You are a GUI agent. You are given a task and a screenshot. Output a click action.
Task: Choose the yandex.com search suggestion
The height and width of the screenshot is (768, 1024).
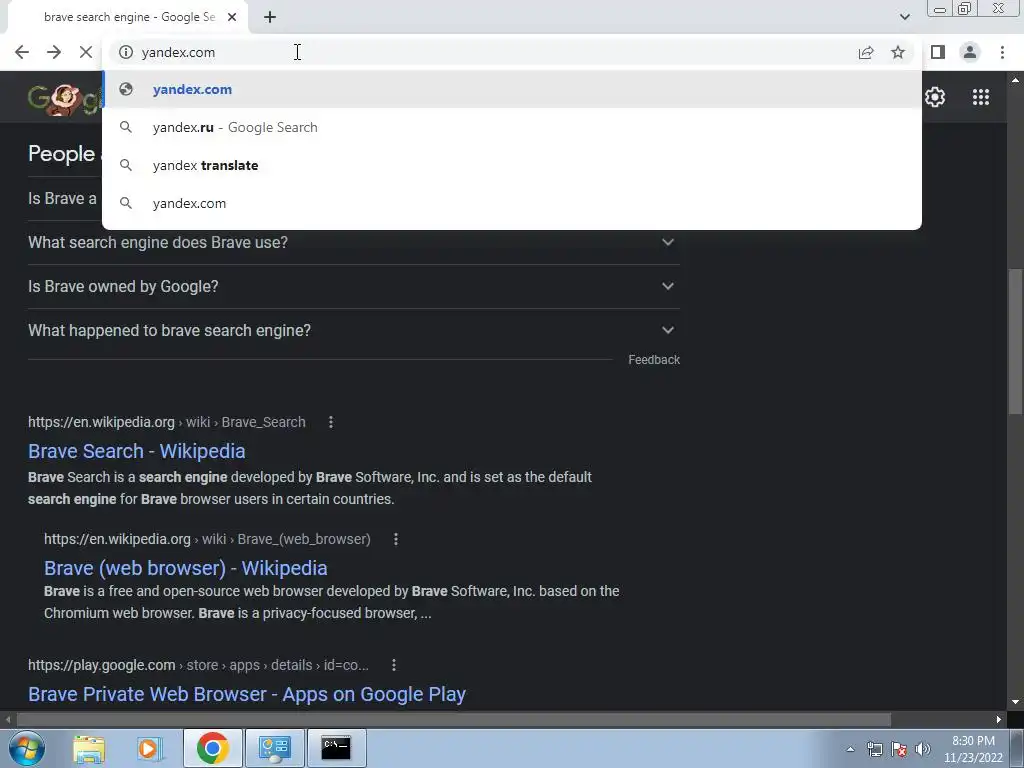tap(512, 203)
